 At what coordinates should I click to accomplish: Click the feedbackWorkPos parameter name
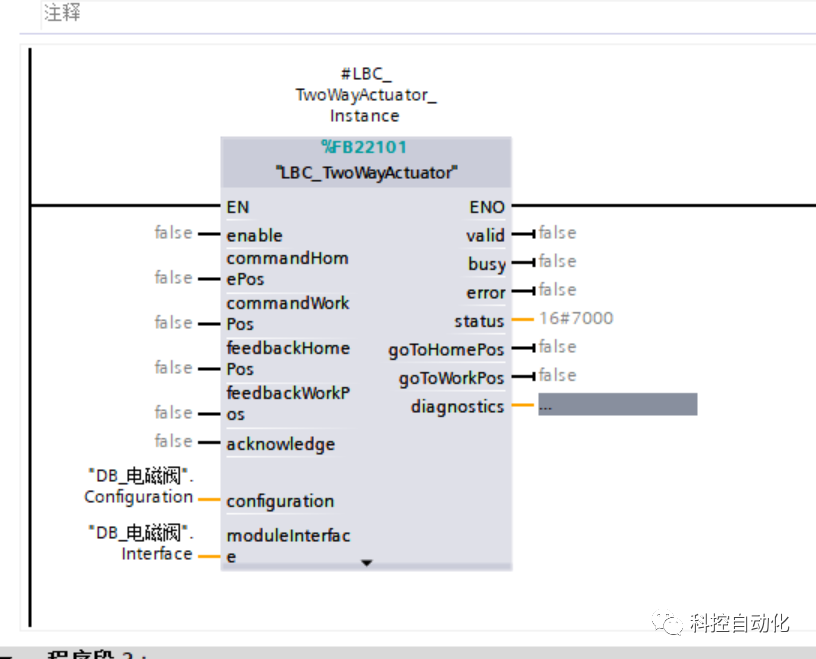288,403
